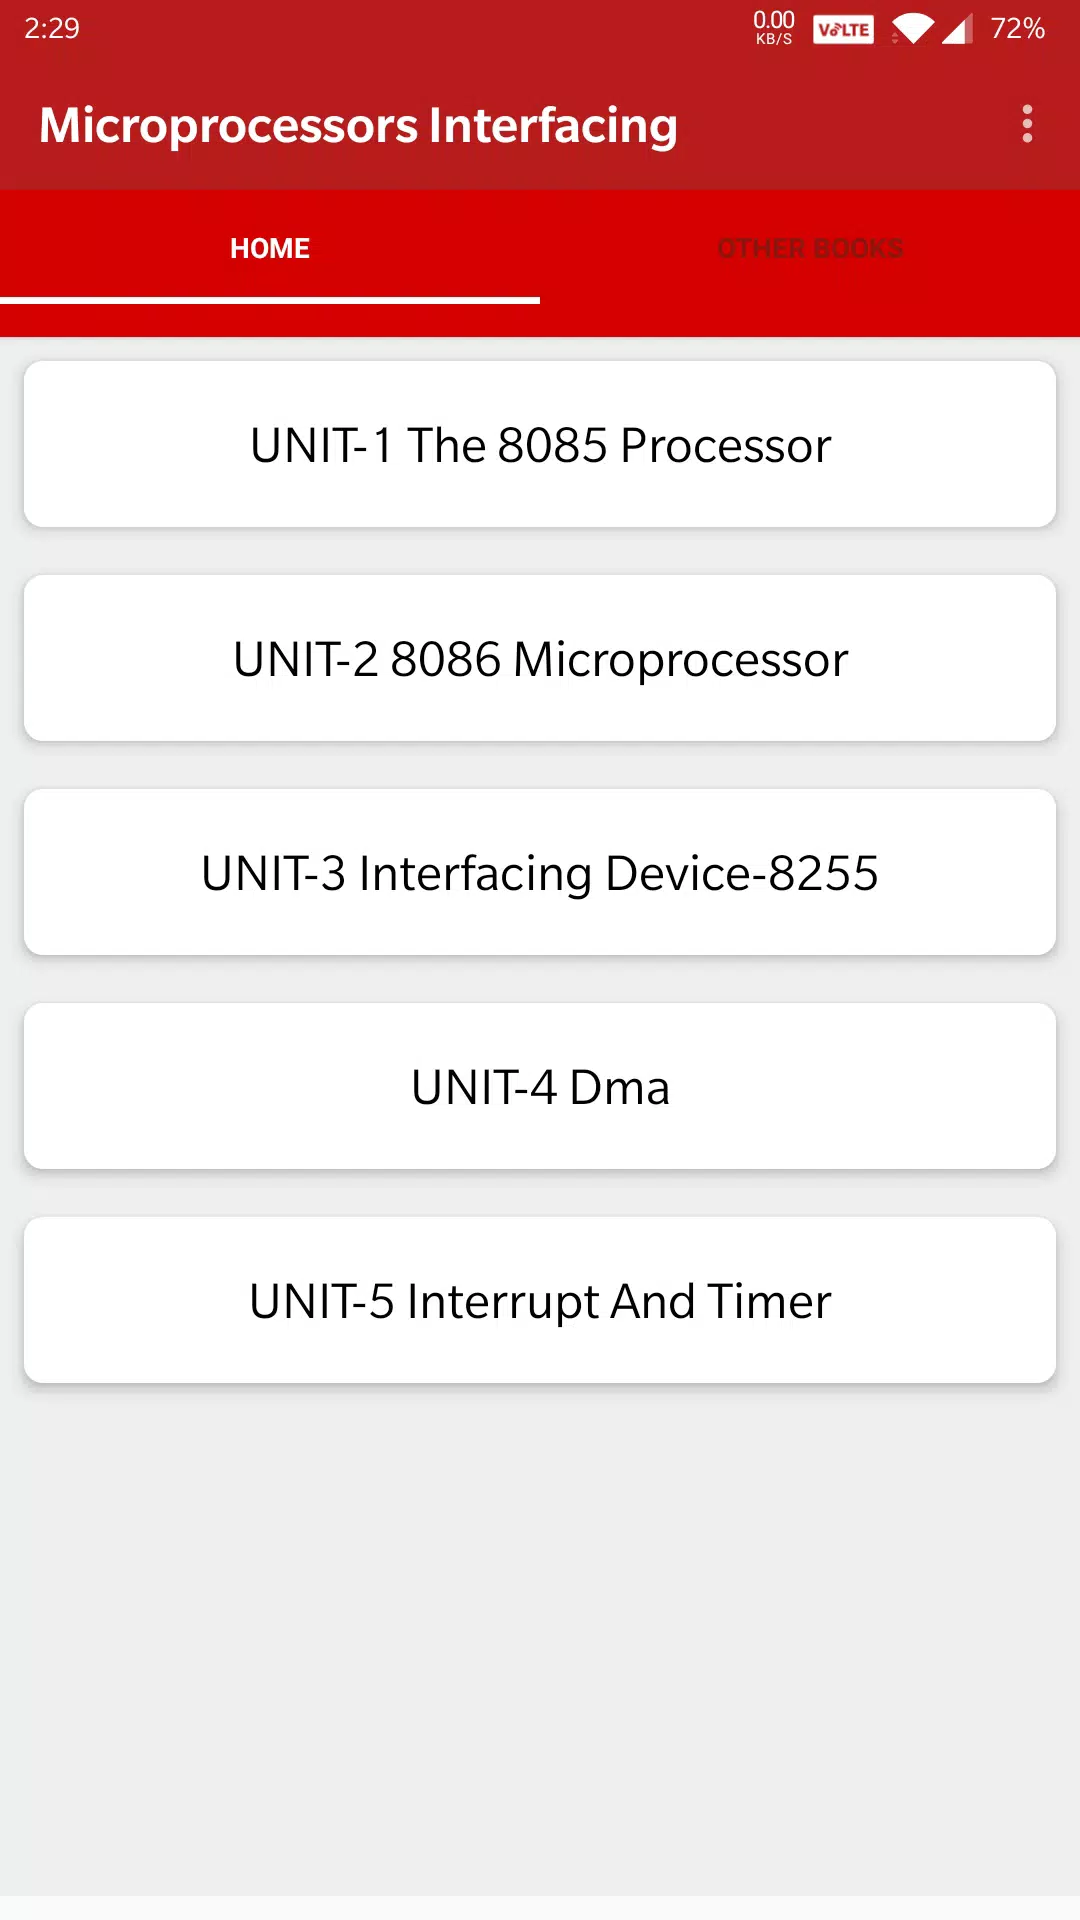Tap the gap between UNIT-1 and UNIT-2 cards
This screenshot has width=1080, height=1920.
540,551
